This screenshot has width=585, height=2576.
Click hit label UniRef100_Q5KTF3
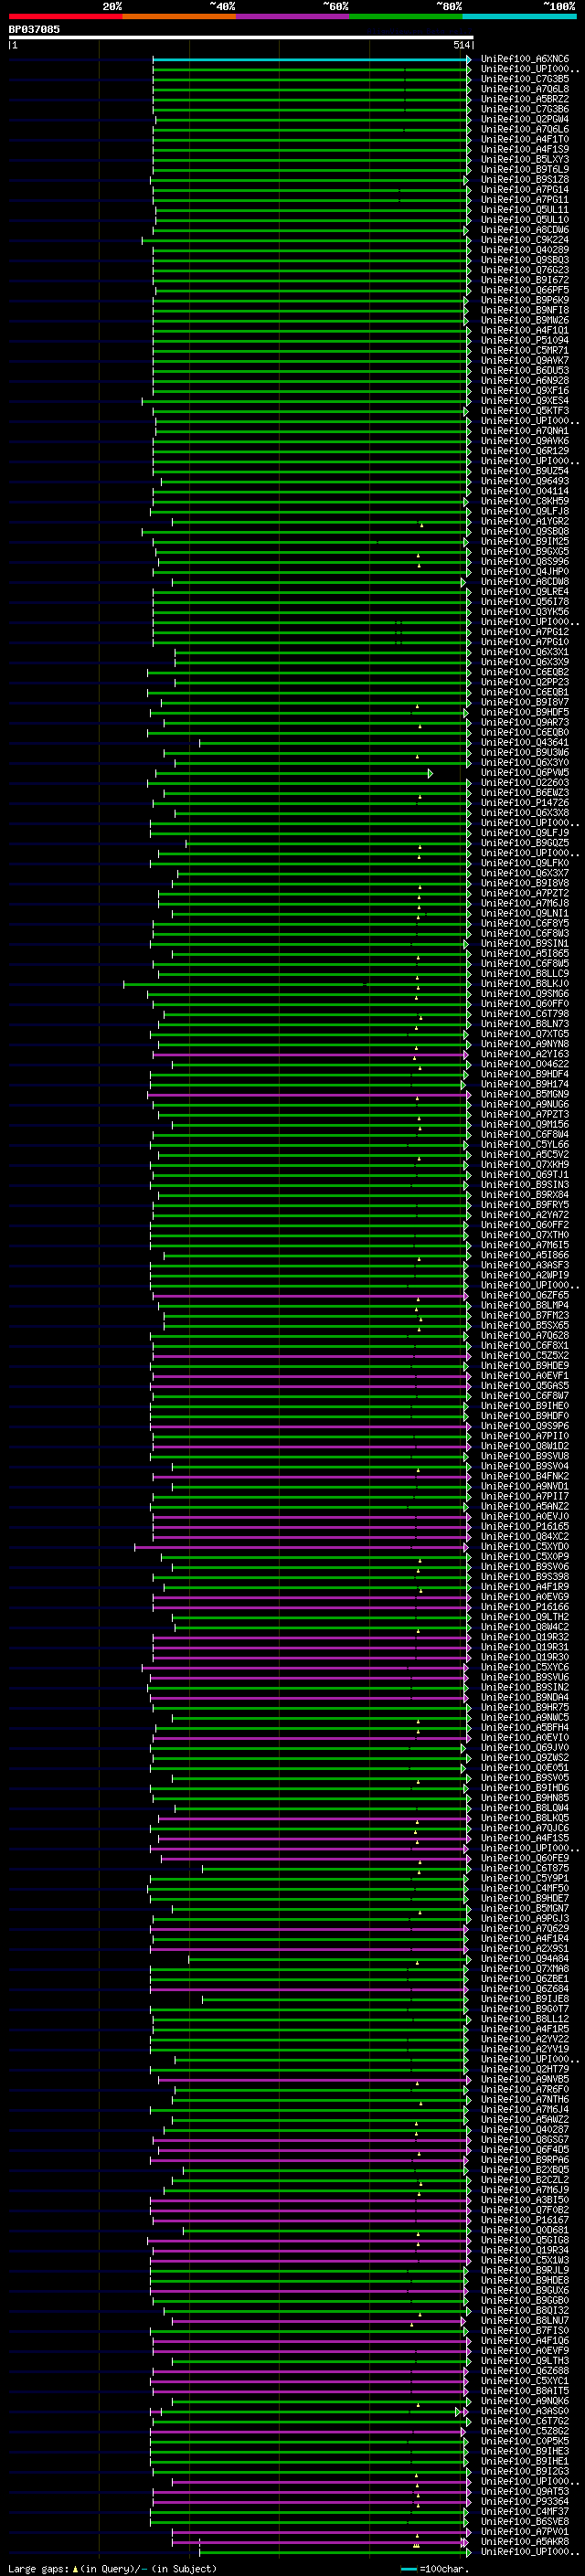524,411
